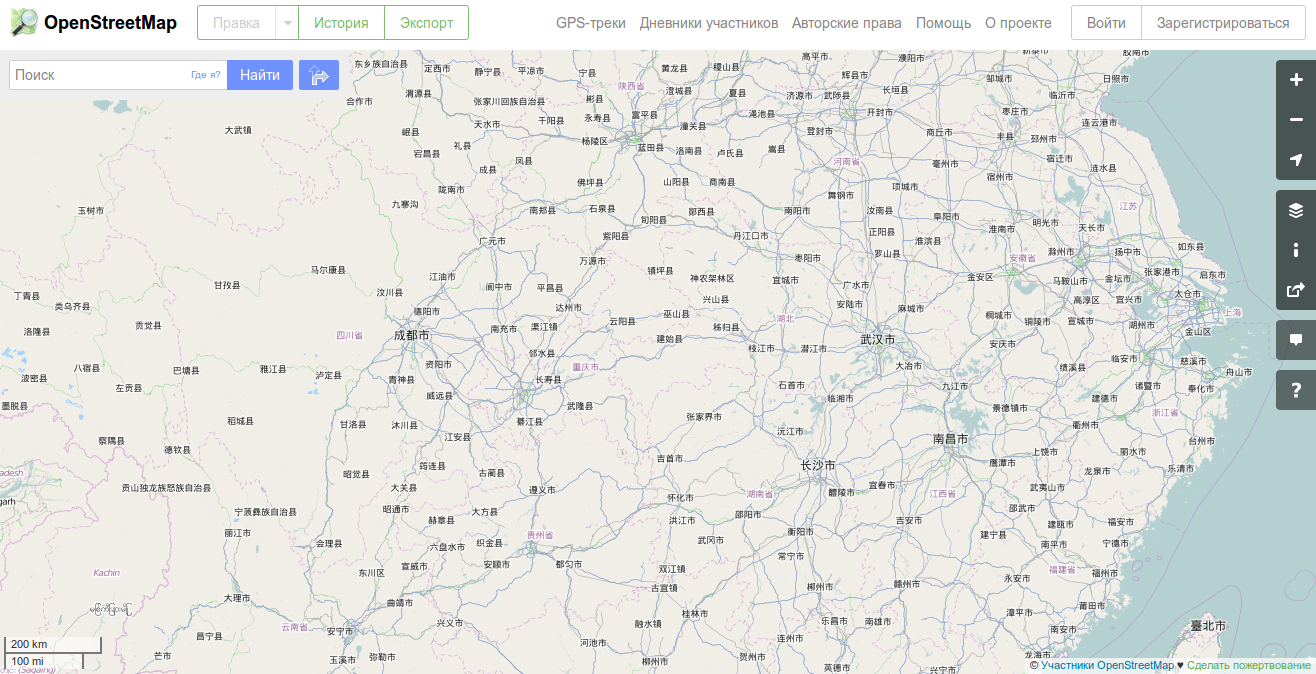Click the 景德镇市 label on map

click(x=1009, y=408)
